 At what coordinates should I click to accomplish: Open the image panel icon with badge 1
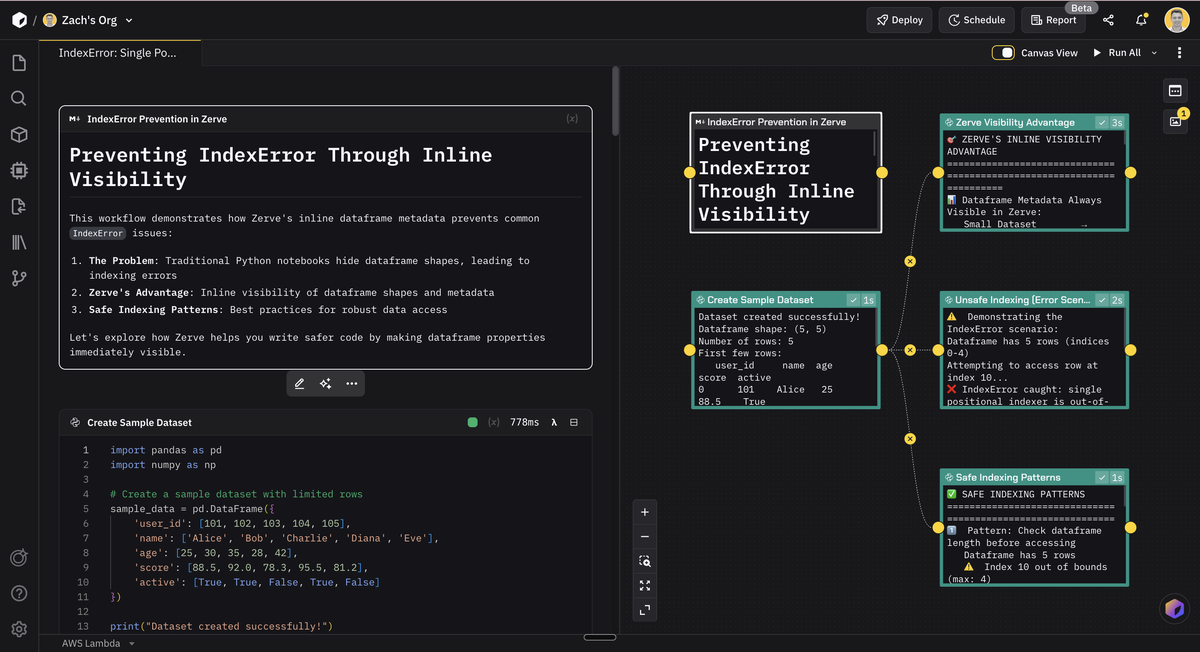tap(1175, 121)
